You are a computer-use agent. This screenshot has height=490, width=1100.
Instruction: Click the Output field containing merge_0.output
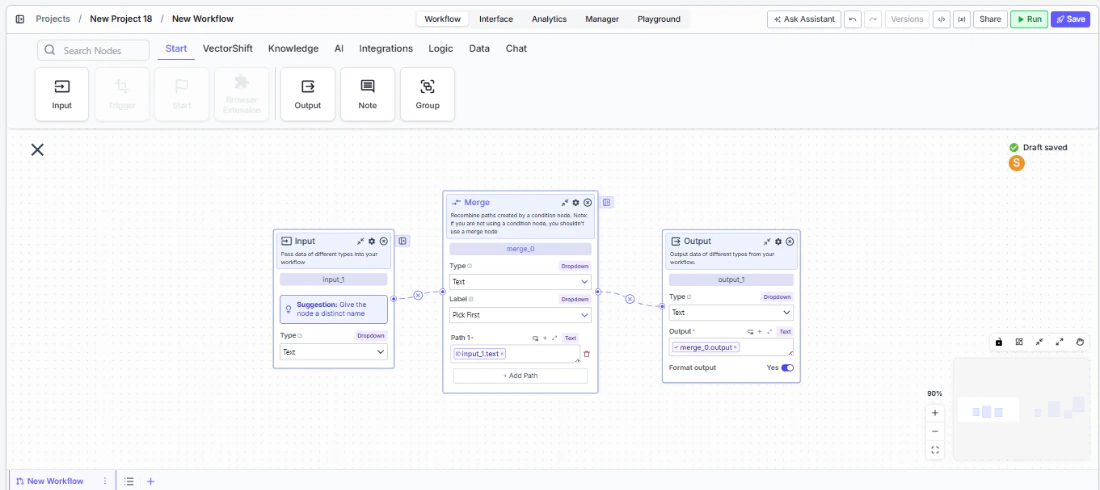pyautogui.click(x=731, y=347)
